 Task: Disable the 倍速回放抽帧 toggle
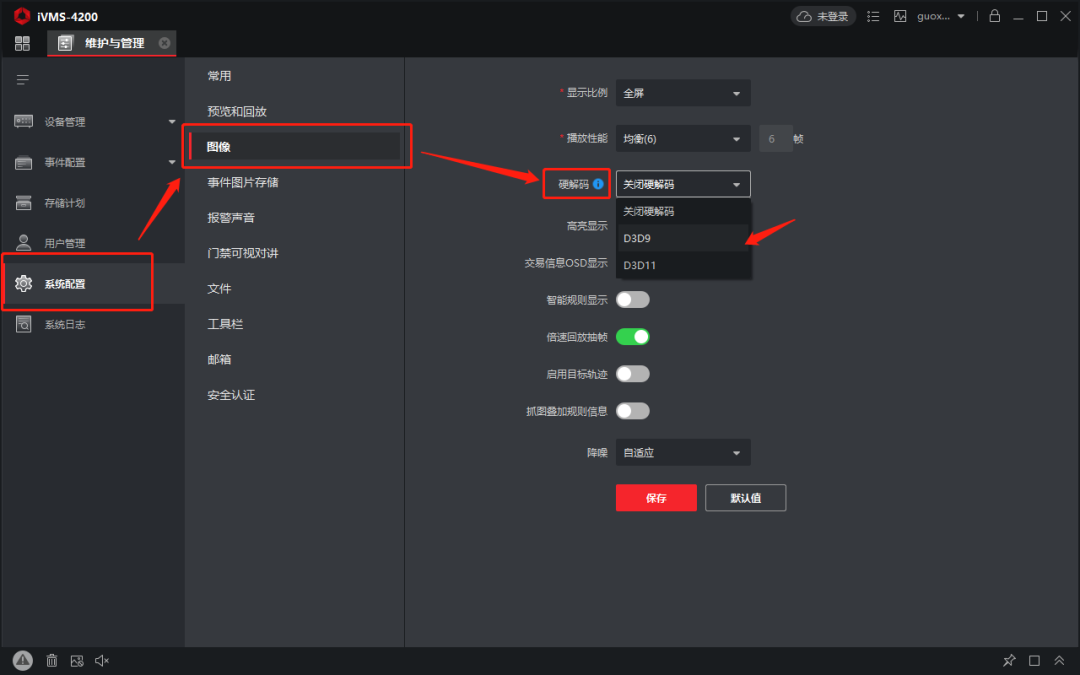point(632,337)
